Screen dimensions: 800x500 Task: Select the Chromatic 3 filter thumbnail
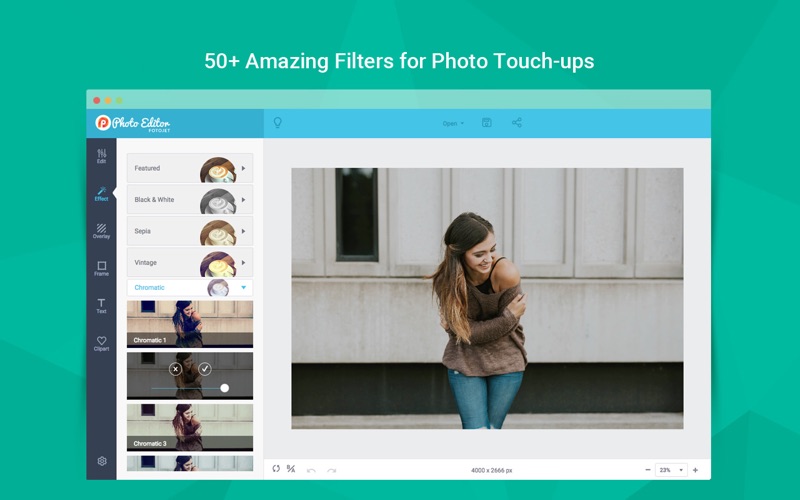point(190,428)
